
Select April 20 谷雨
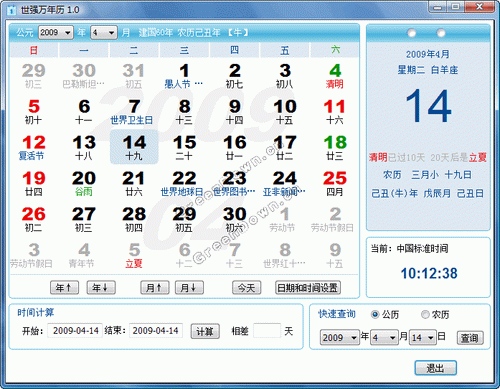click(x=84, y=184)
